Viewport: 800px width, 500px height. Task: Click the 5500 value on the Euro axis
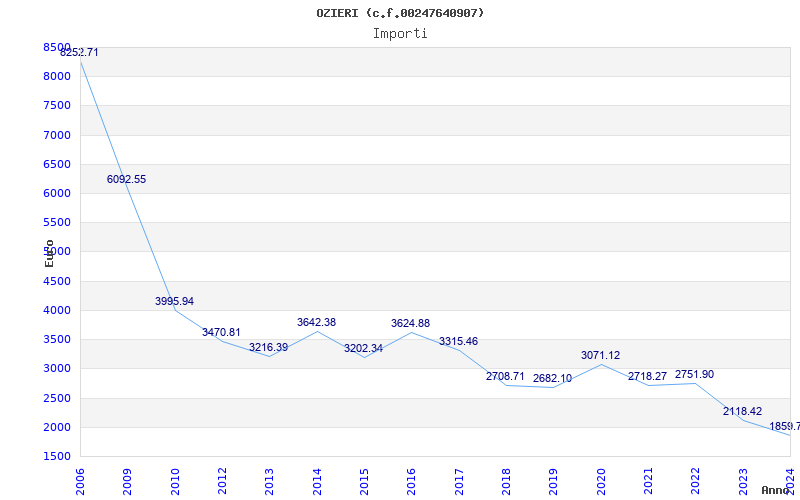(x=57, y=222)
